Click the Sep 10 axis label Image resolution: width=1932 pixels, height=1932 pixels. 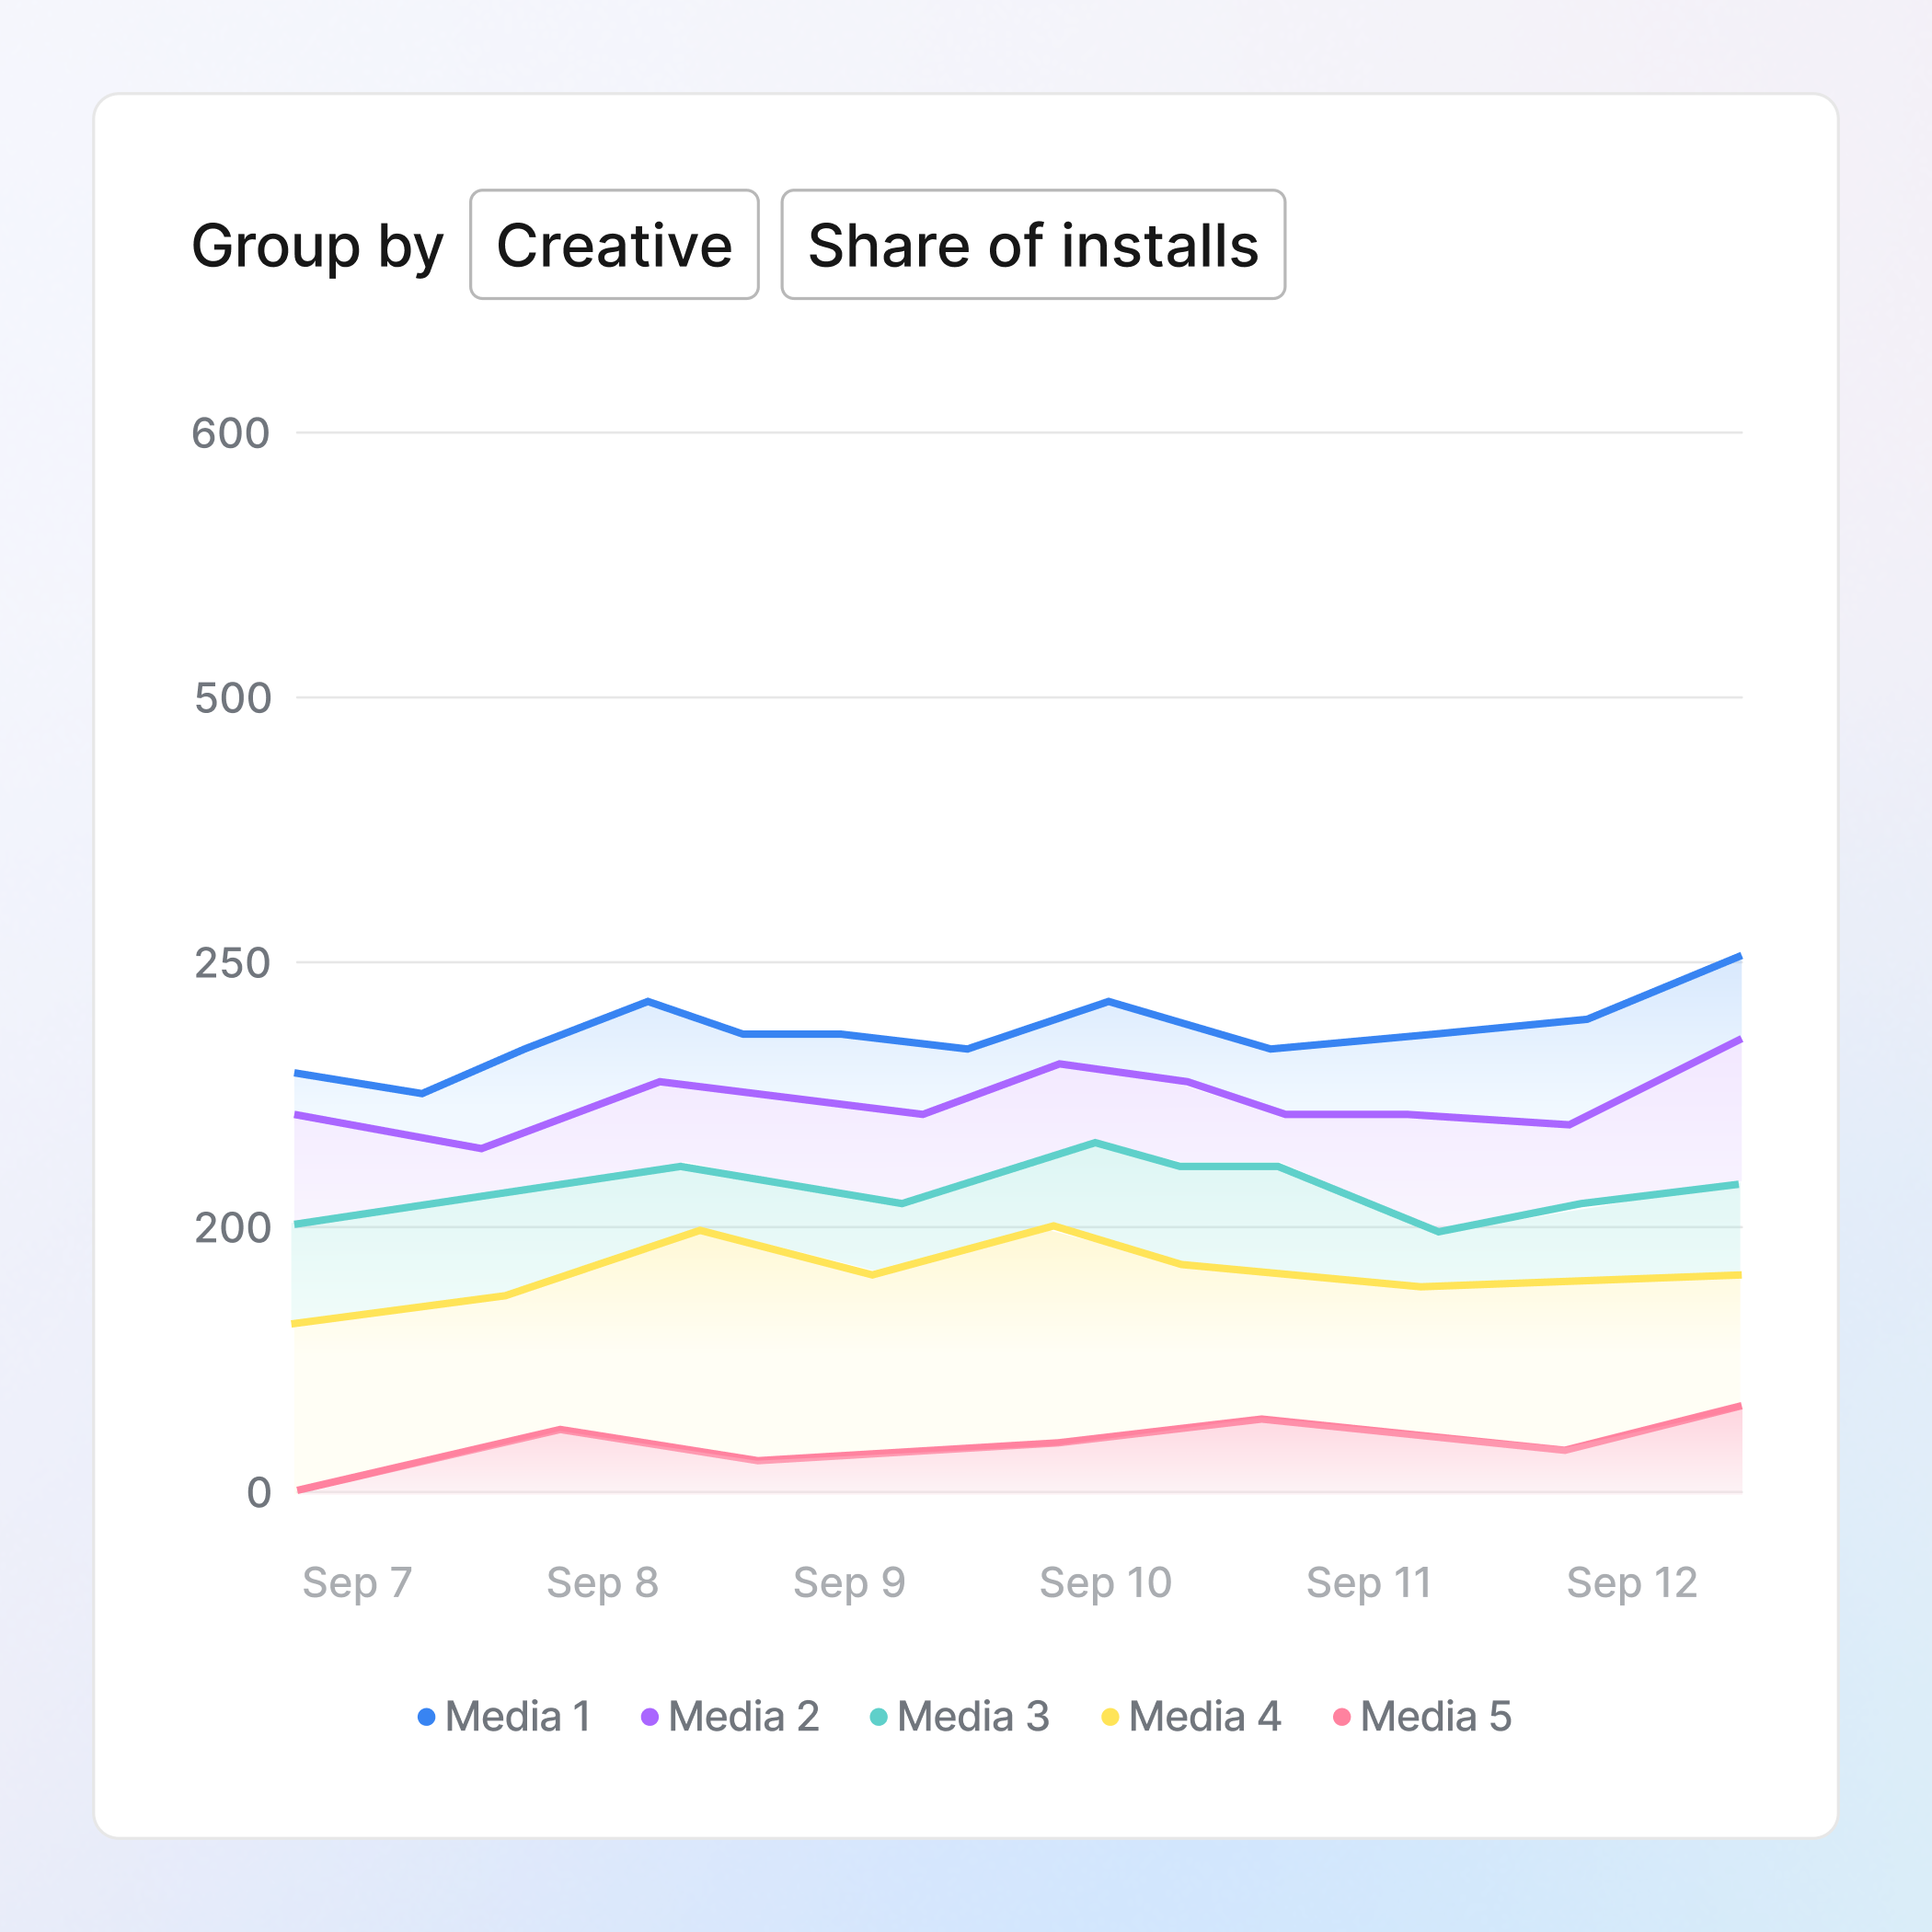(x=1105, y=1583)
